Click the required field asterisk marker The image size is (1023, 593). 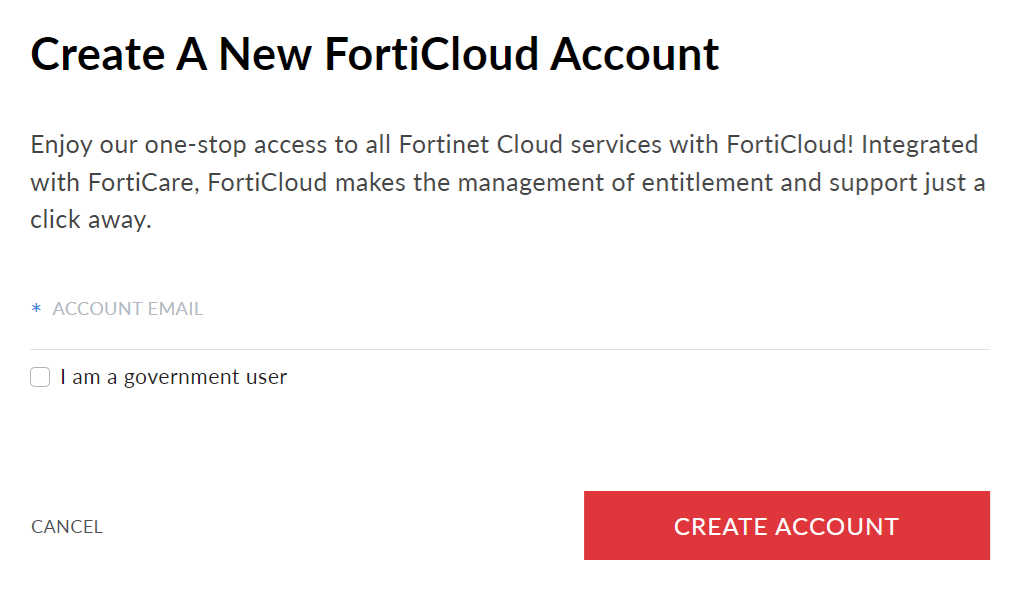(x=36, y=309)
